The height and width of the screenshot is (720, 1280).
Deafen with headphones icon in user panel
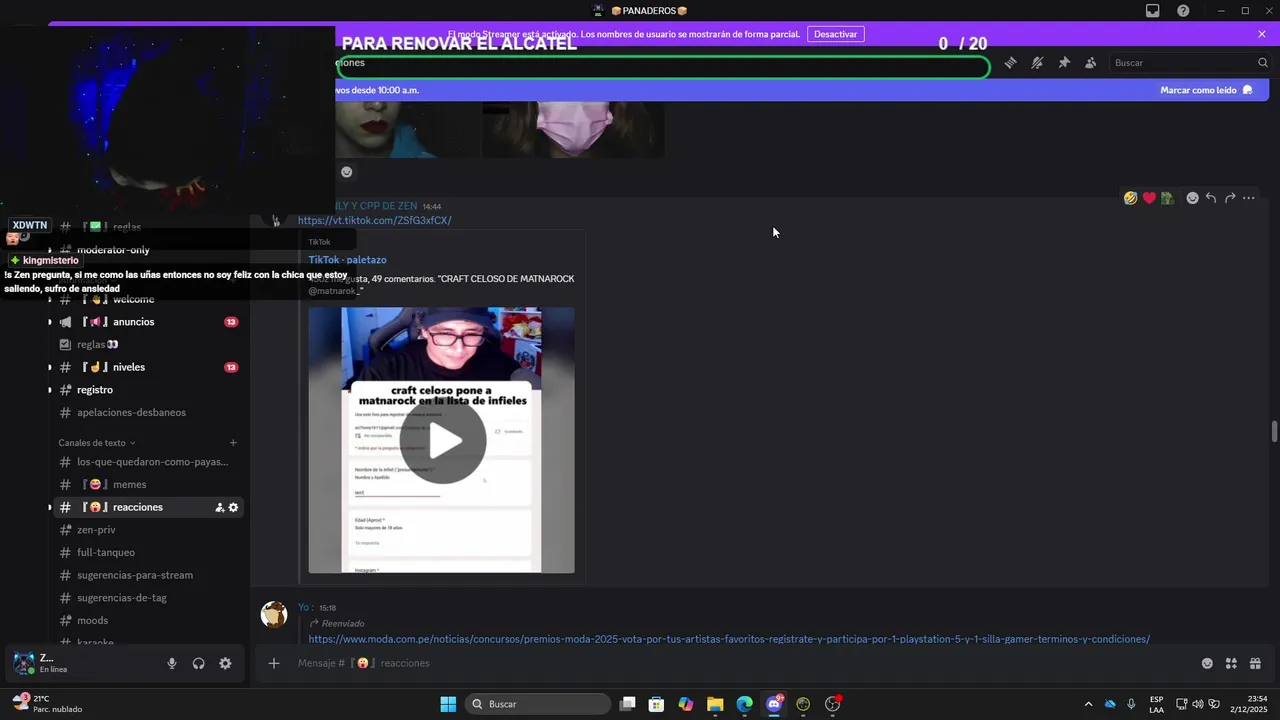199,663
